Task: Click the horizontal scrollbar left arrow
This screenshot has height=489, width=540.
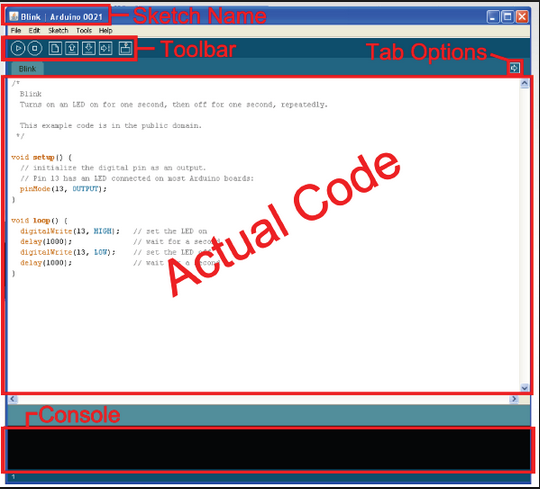Action: pyautogui.click(x=13, y=399)
